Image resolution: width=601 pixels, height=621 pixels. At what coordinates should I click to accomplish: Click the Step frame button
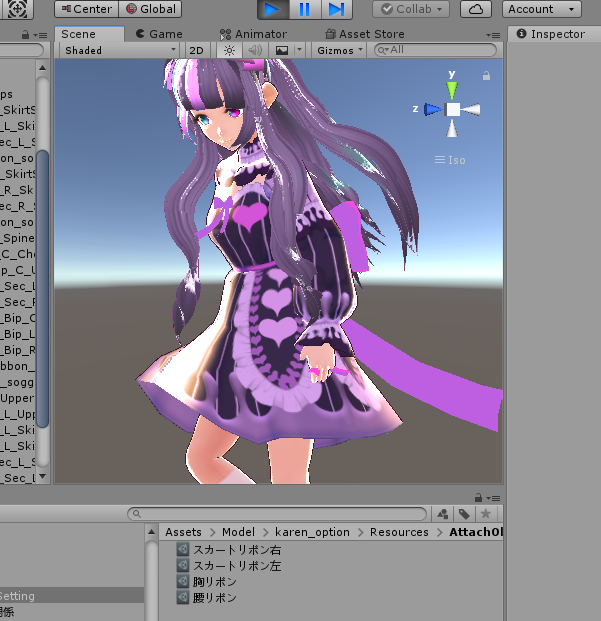(336, 9)
